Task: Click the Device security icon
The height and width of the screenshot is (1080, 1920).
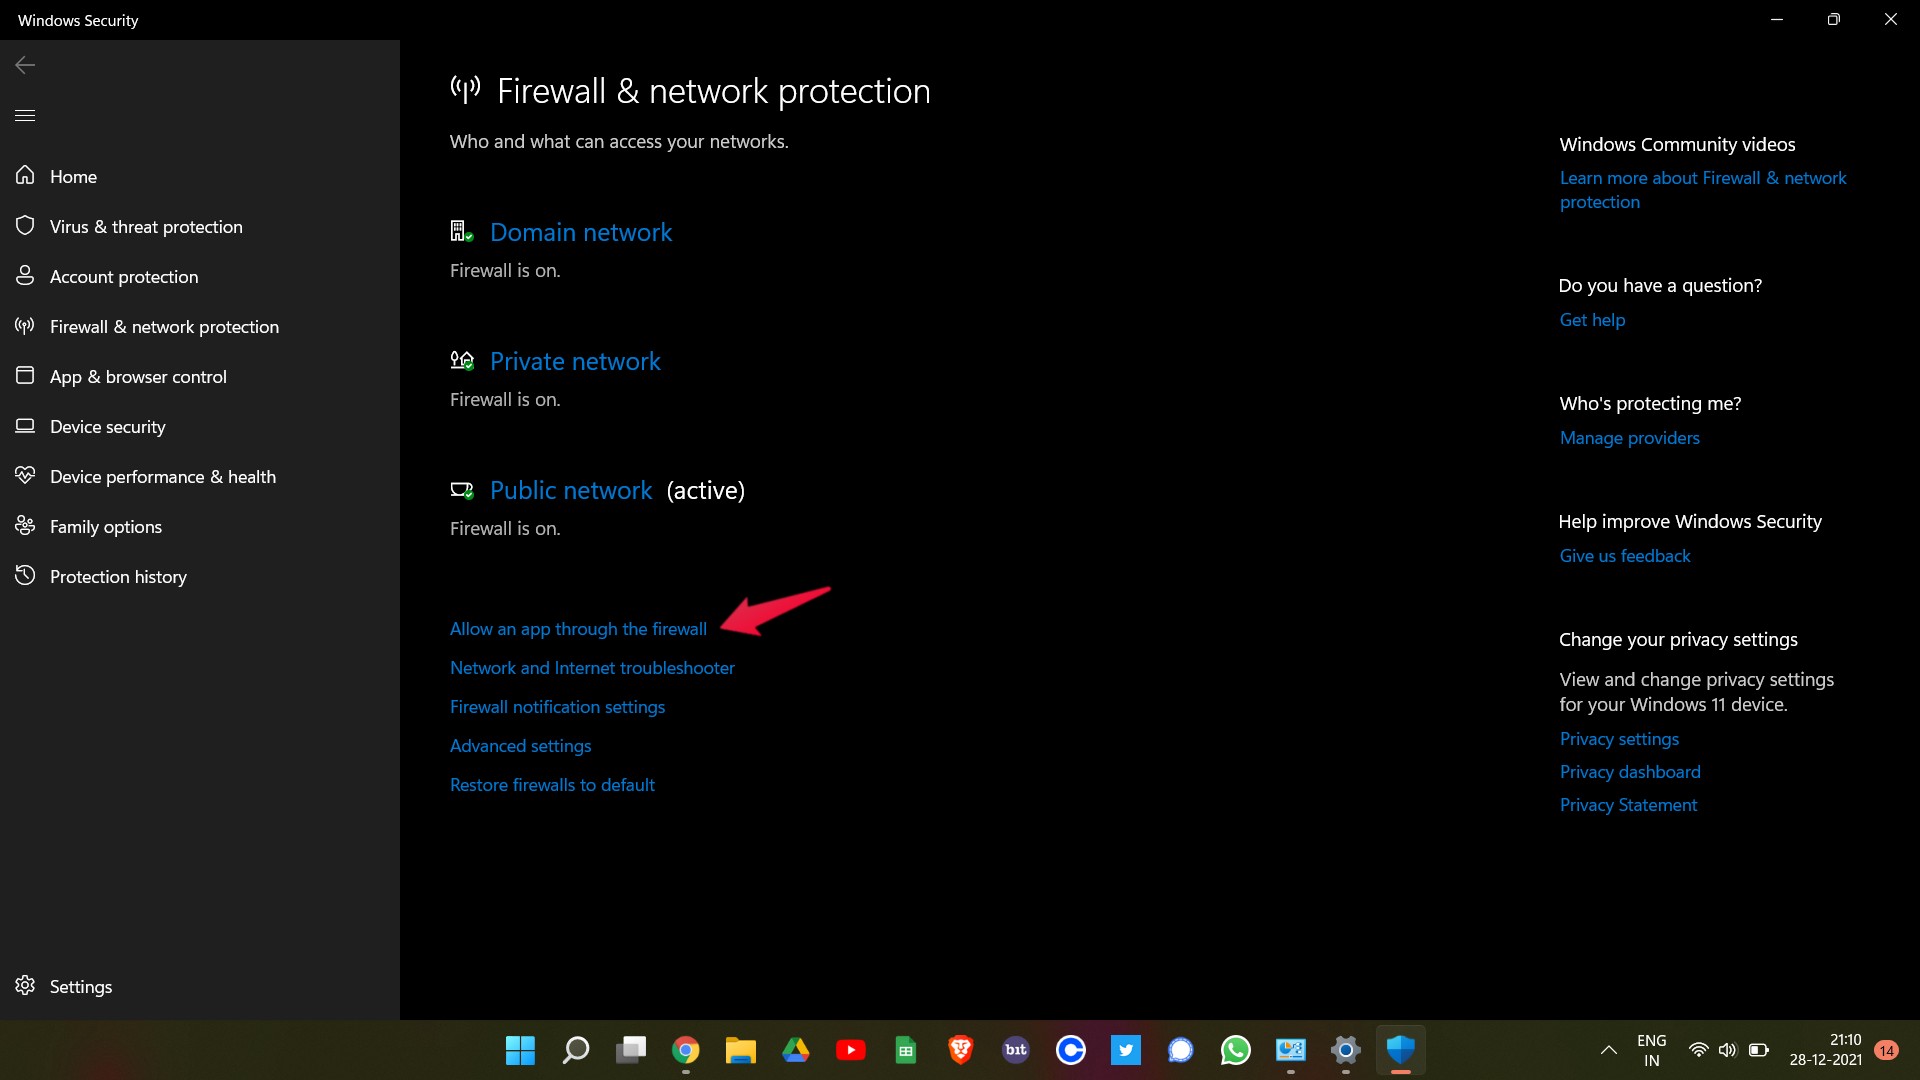Action: point(25,426)
